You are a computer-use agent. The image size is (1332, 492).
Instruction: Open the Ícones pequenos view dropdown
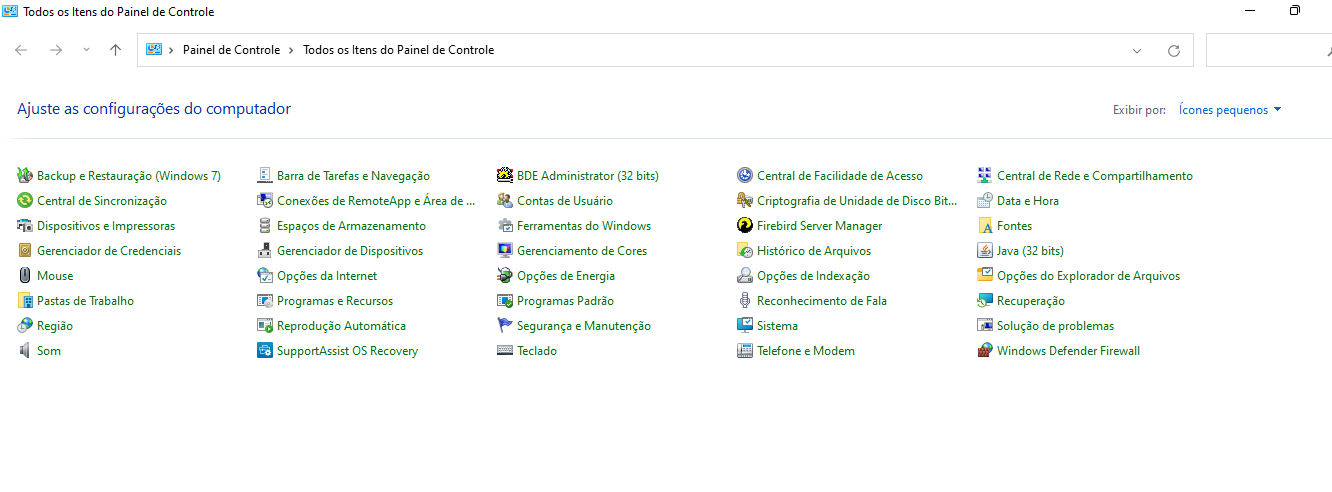coord(1230,110)
